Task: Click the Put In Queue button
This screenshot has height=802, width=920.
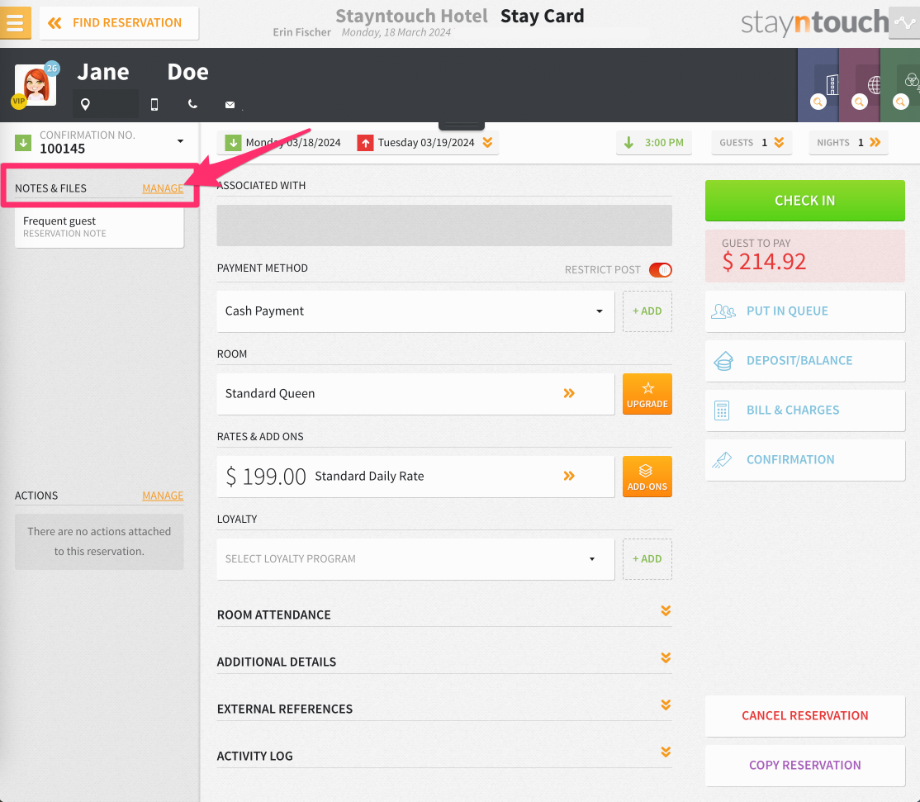Action: click(805, 311)
